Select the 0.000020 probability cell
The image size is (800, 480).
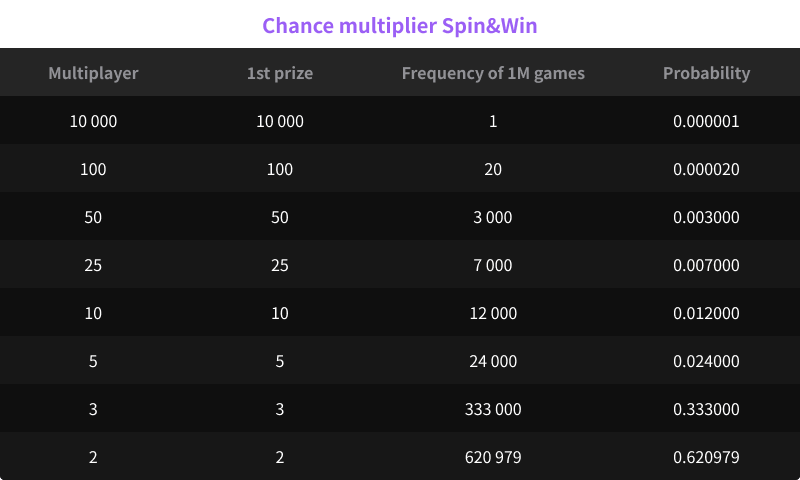706,169
